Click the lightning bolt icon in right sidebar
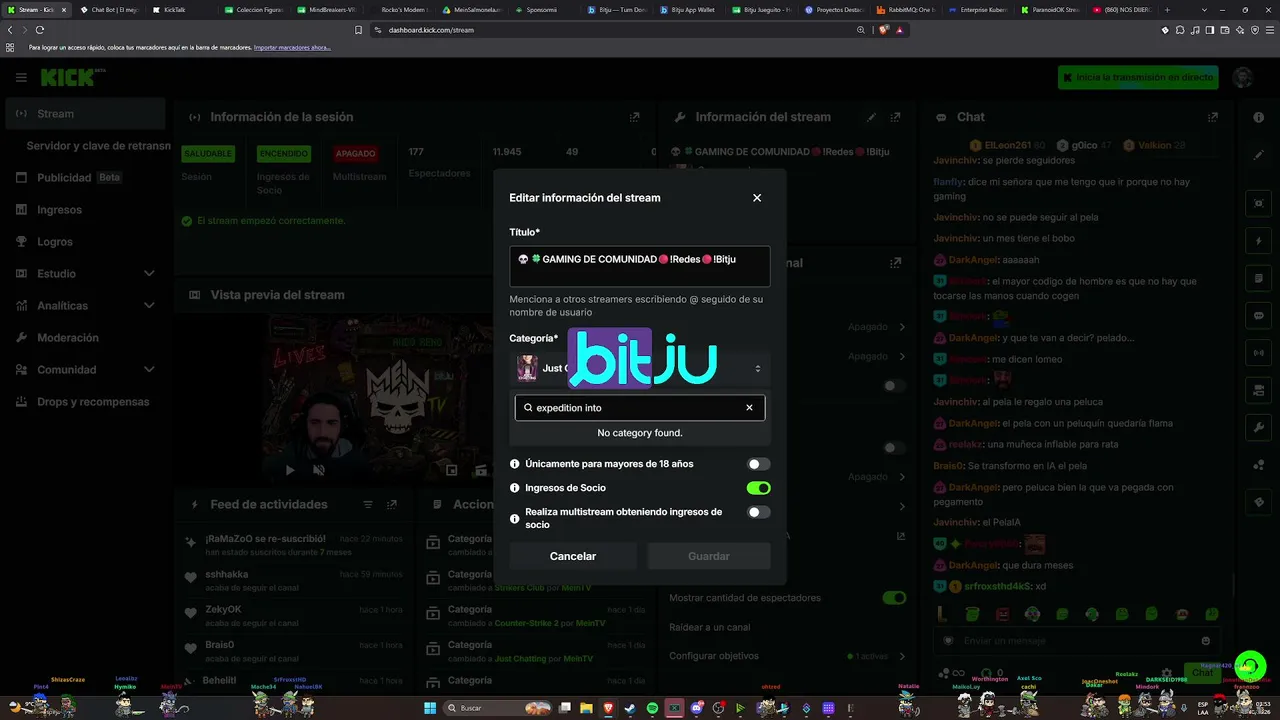This screenshot has height=720, width=1280. click(x=1258, y=241)
